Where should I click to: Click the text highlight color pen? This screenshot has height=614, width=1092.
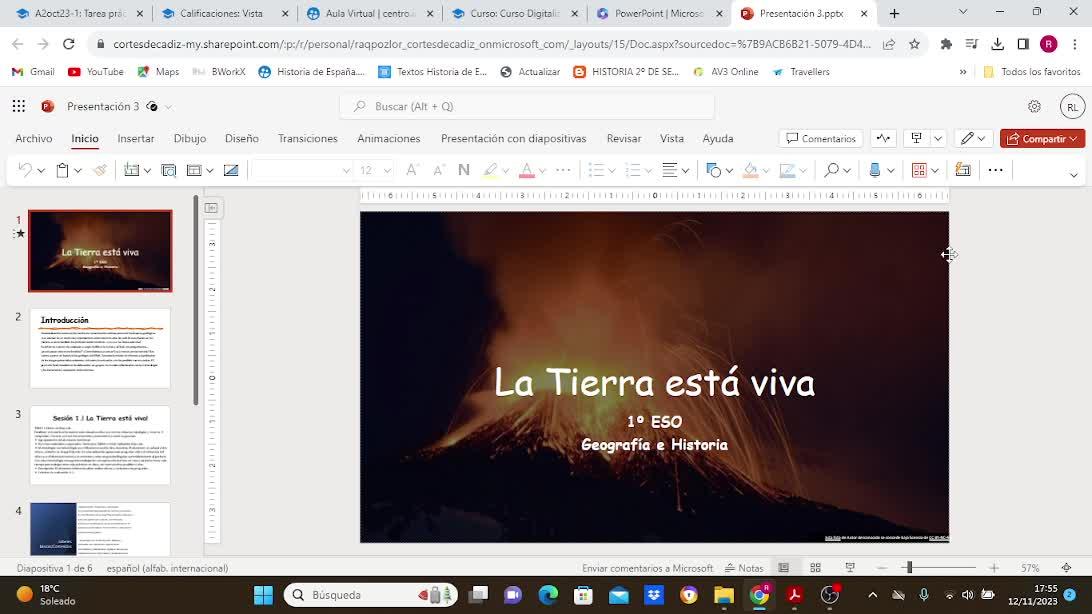(x=490, y=170)
